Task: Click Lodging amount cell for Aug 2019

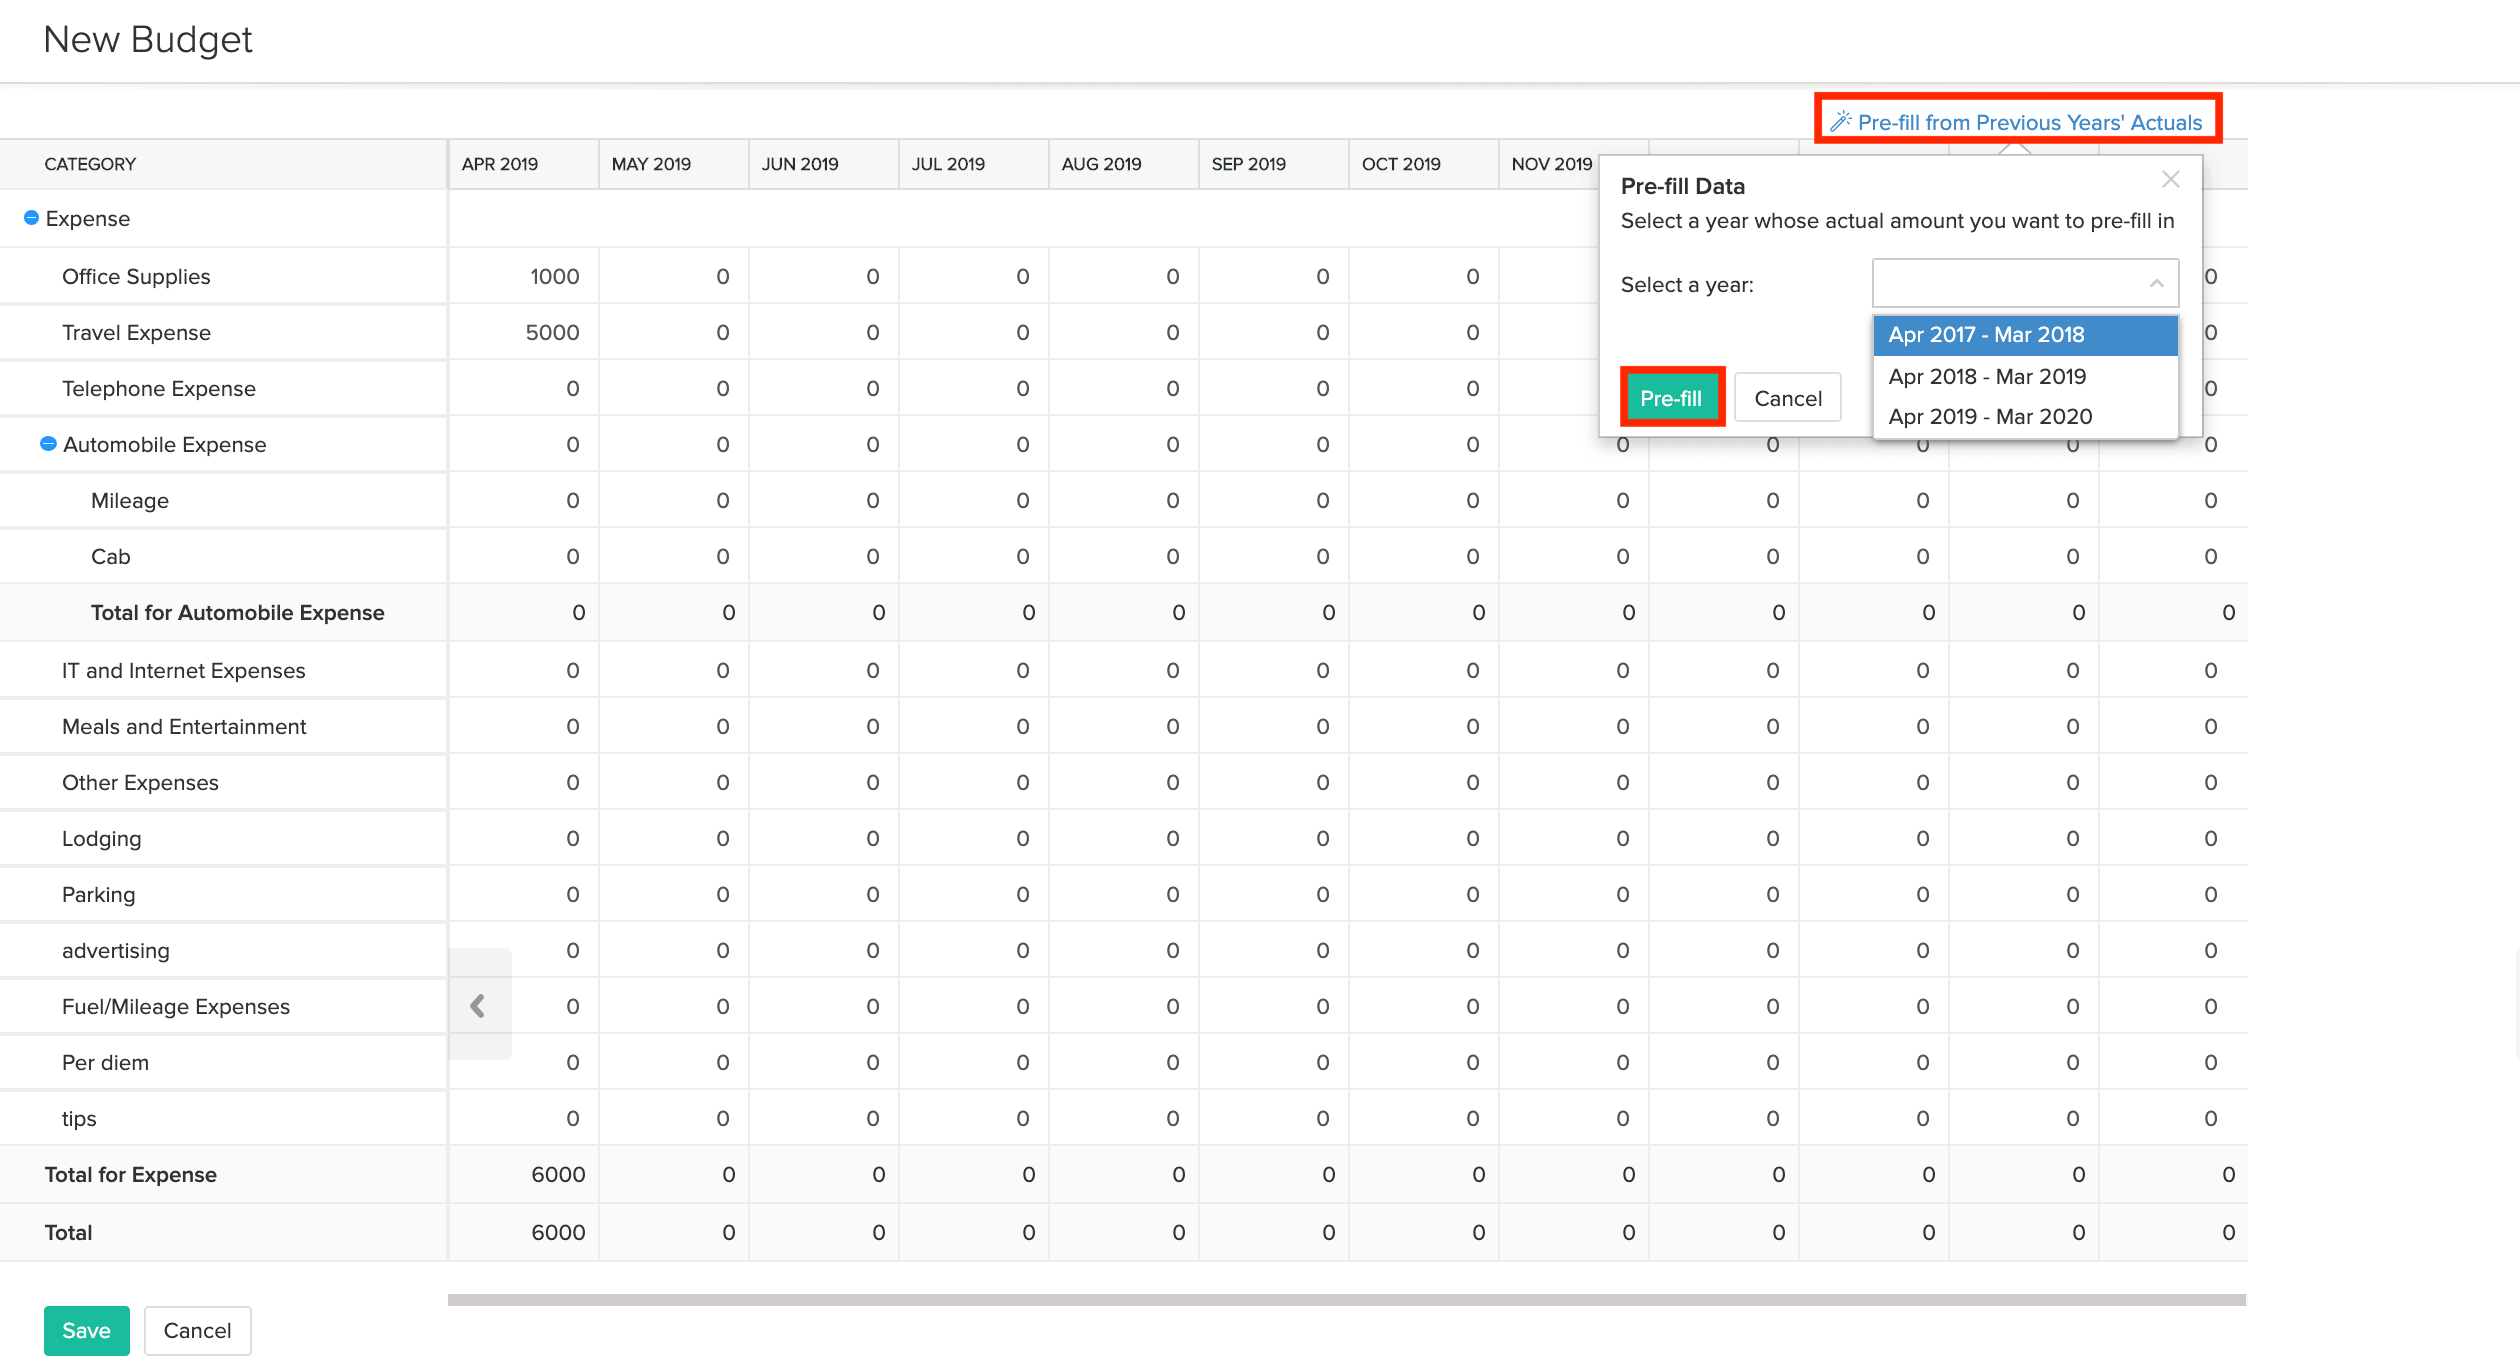Action: click(x=1124, y=838)
